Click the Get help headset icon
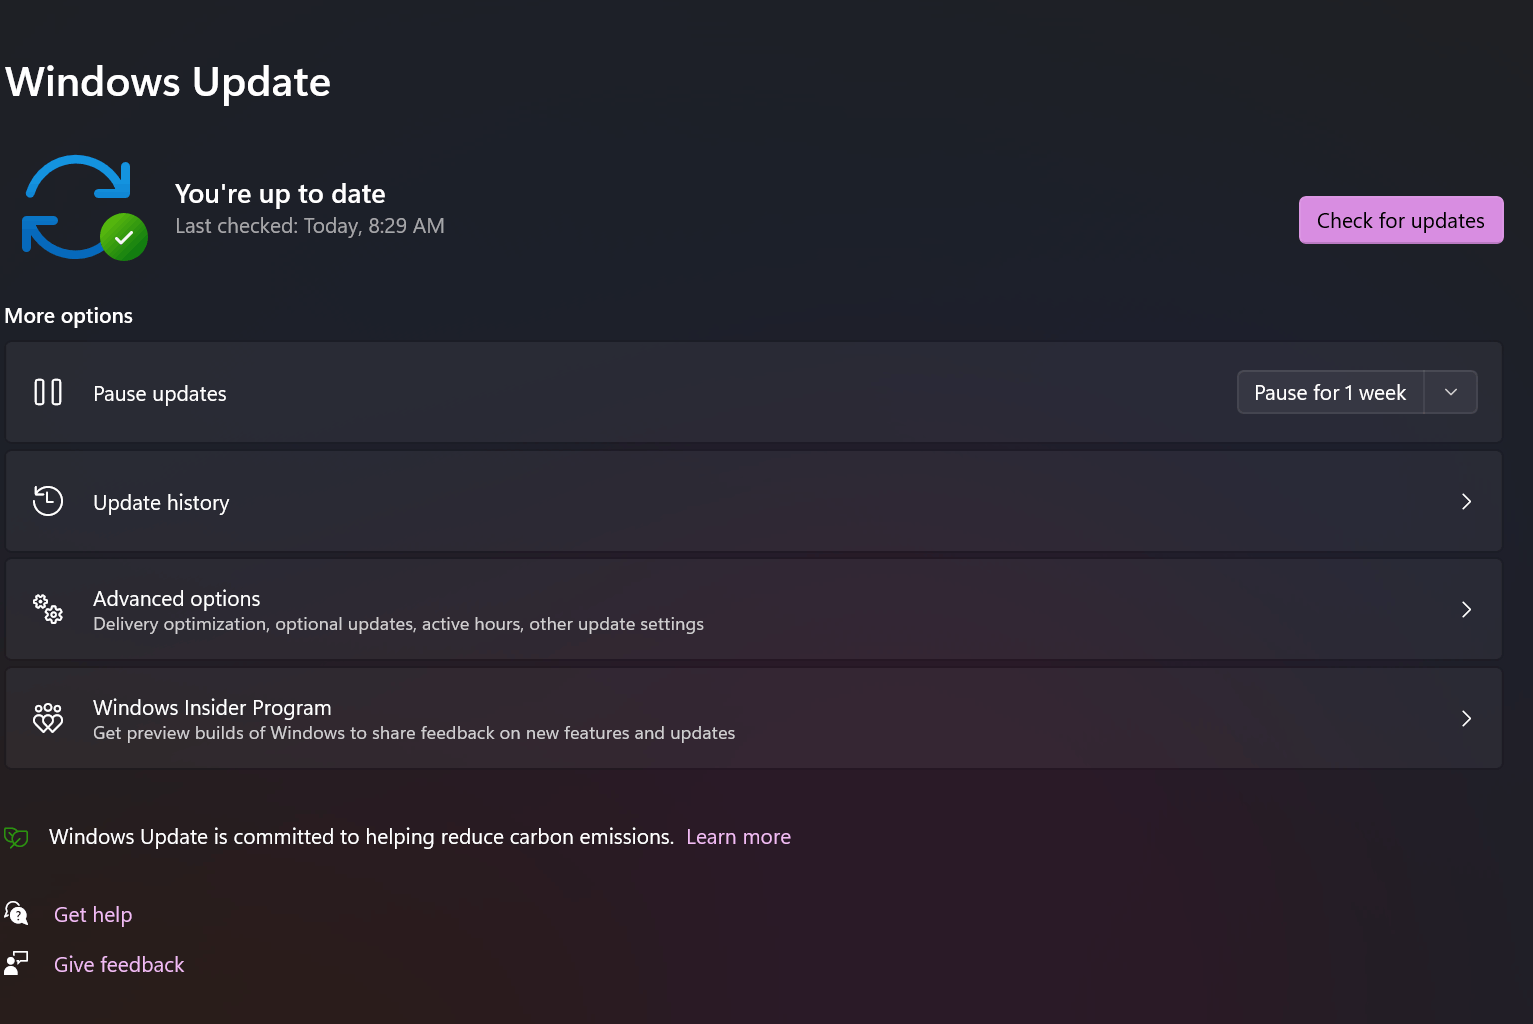Screen dimensions: 1533x1024 16,913
